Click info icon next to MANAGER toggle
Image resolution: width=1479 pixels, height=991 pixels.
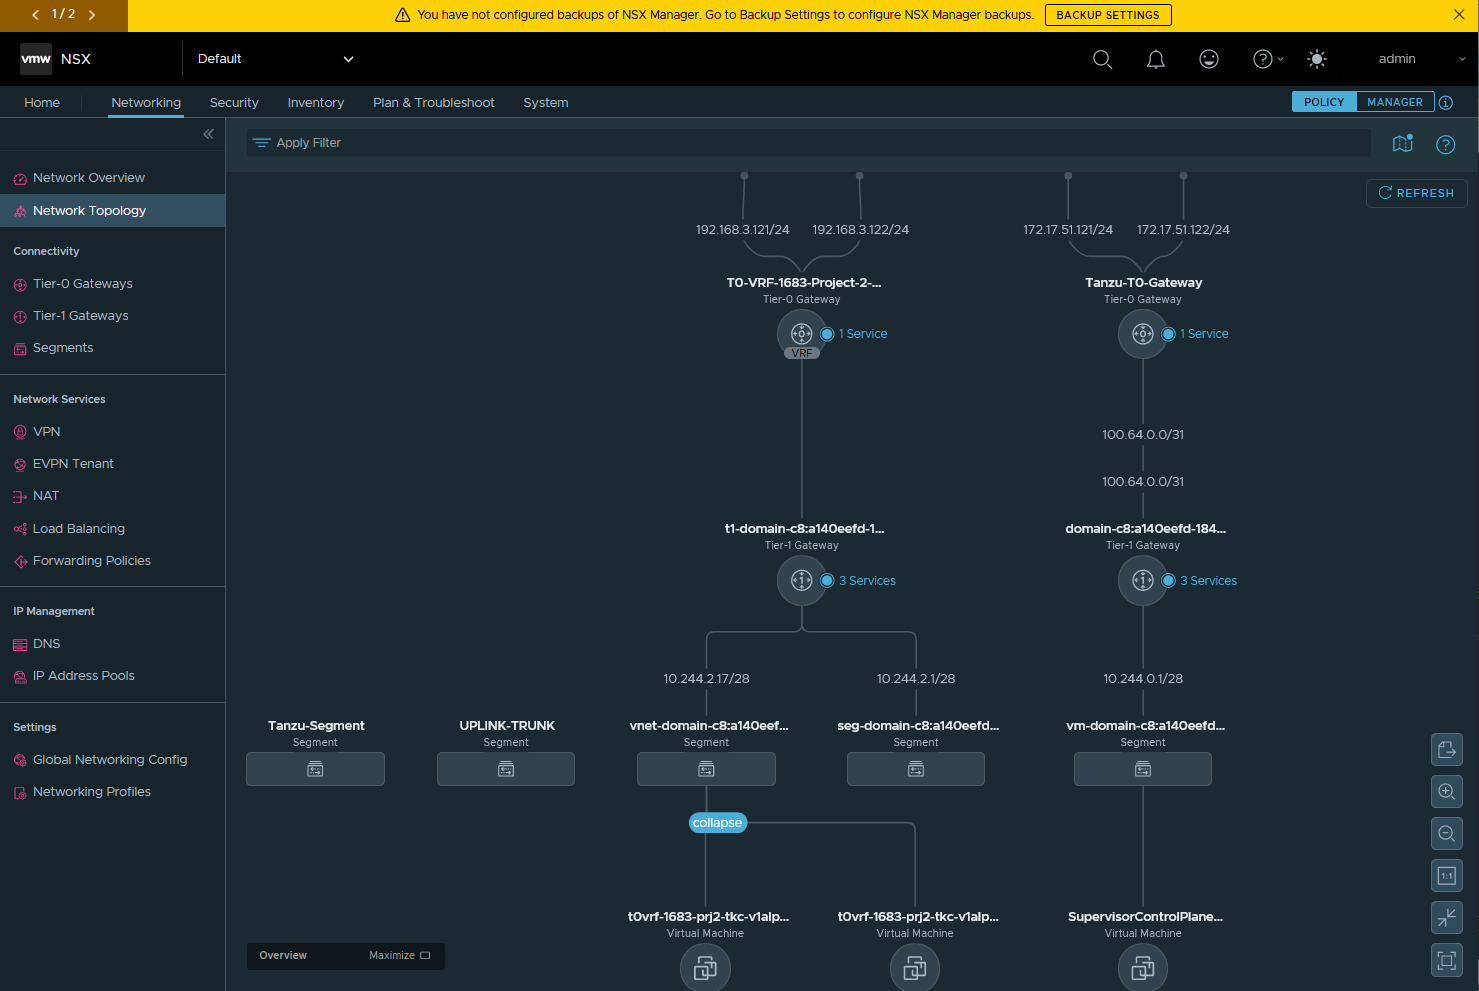[x=1446, y=102]
